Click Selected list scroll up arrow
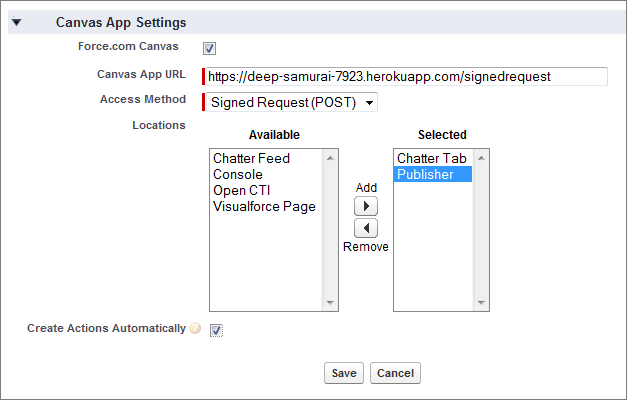This screenshot has height=400, width=627. [481, 158]
